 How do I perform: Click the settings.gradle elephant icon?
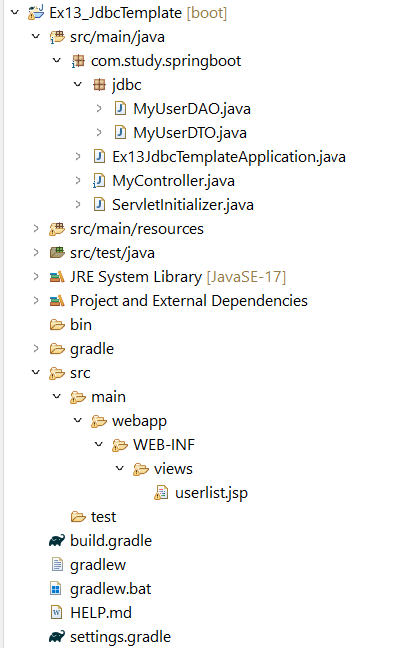pos(57,636)
